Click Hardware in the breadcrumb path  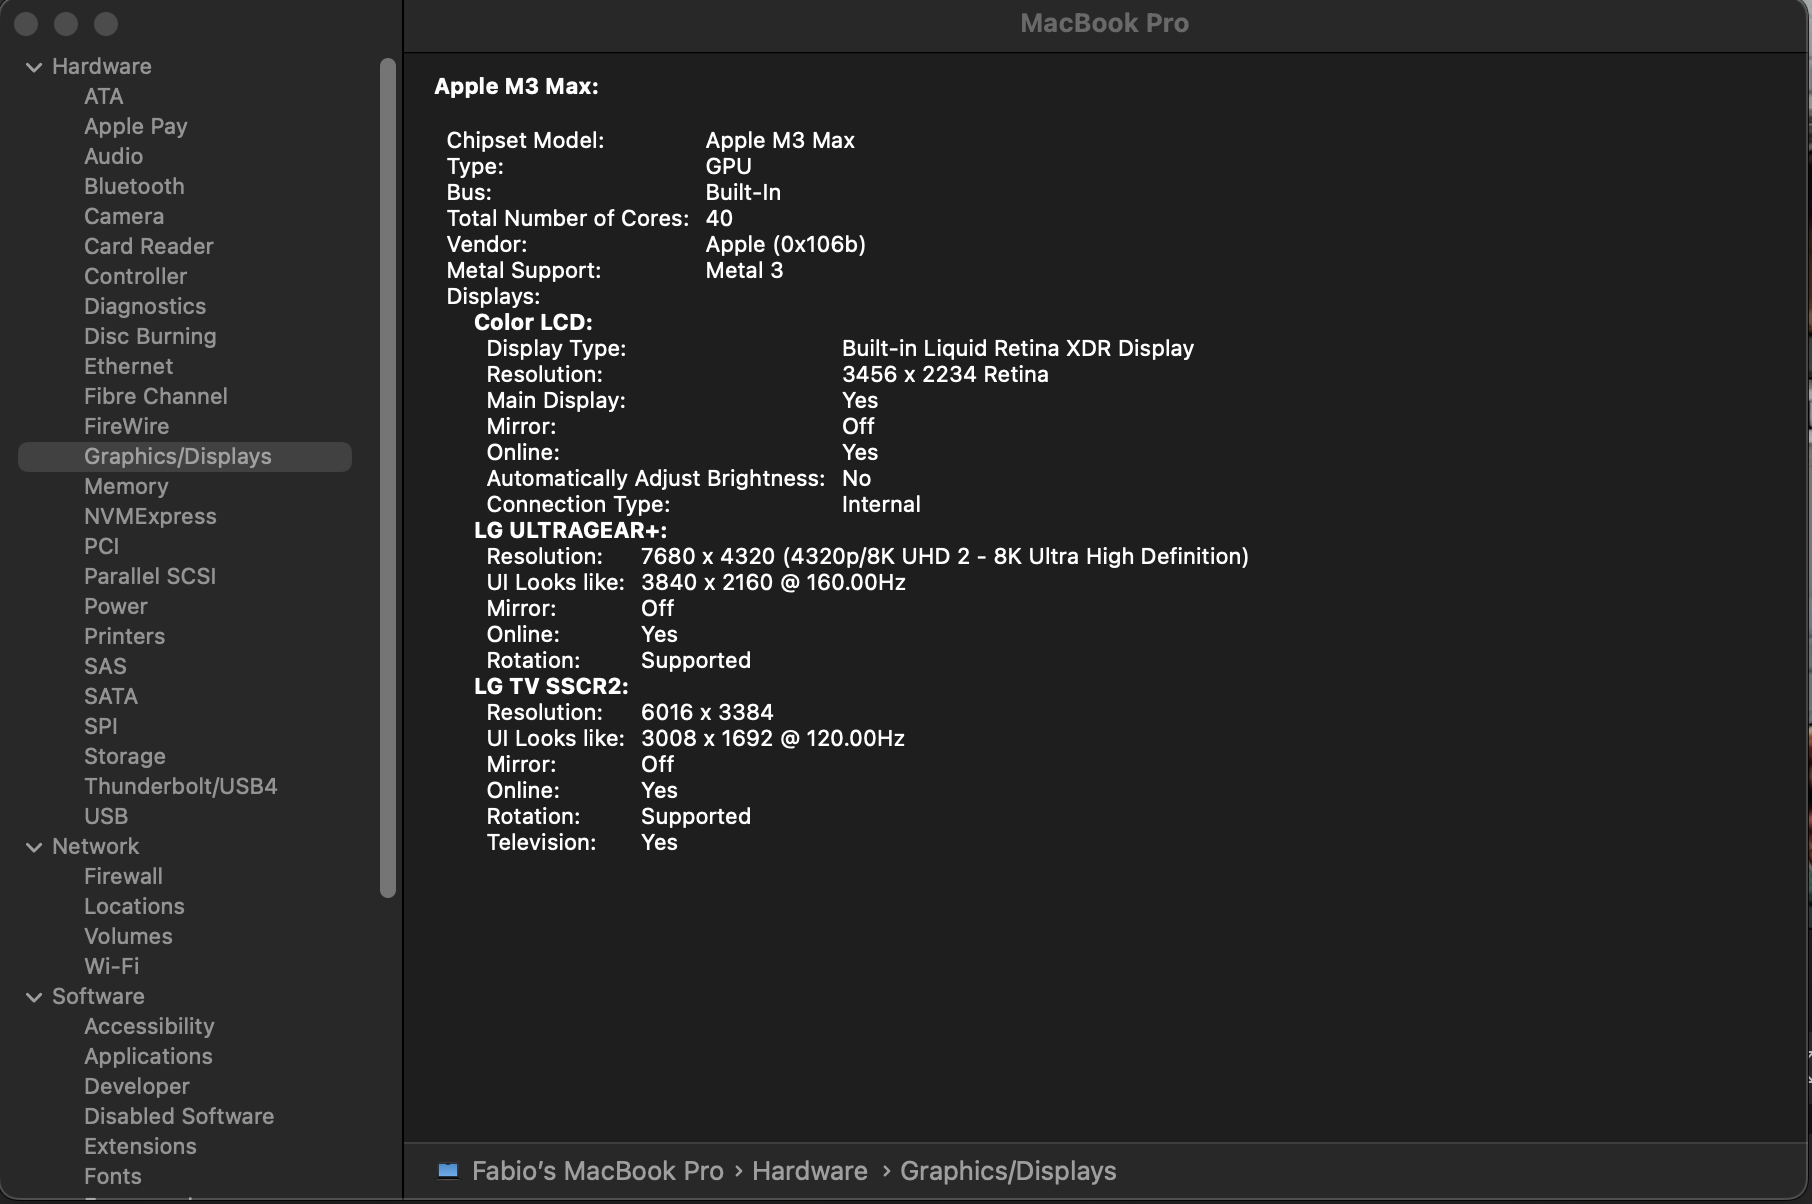point(808,1171)
